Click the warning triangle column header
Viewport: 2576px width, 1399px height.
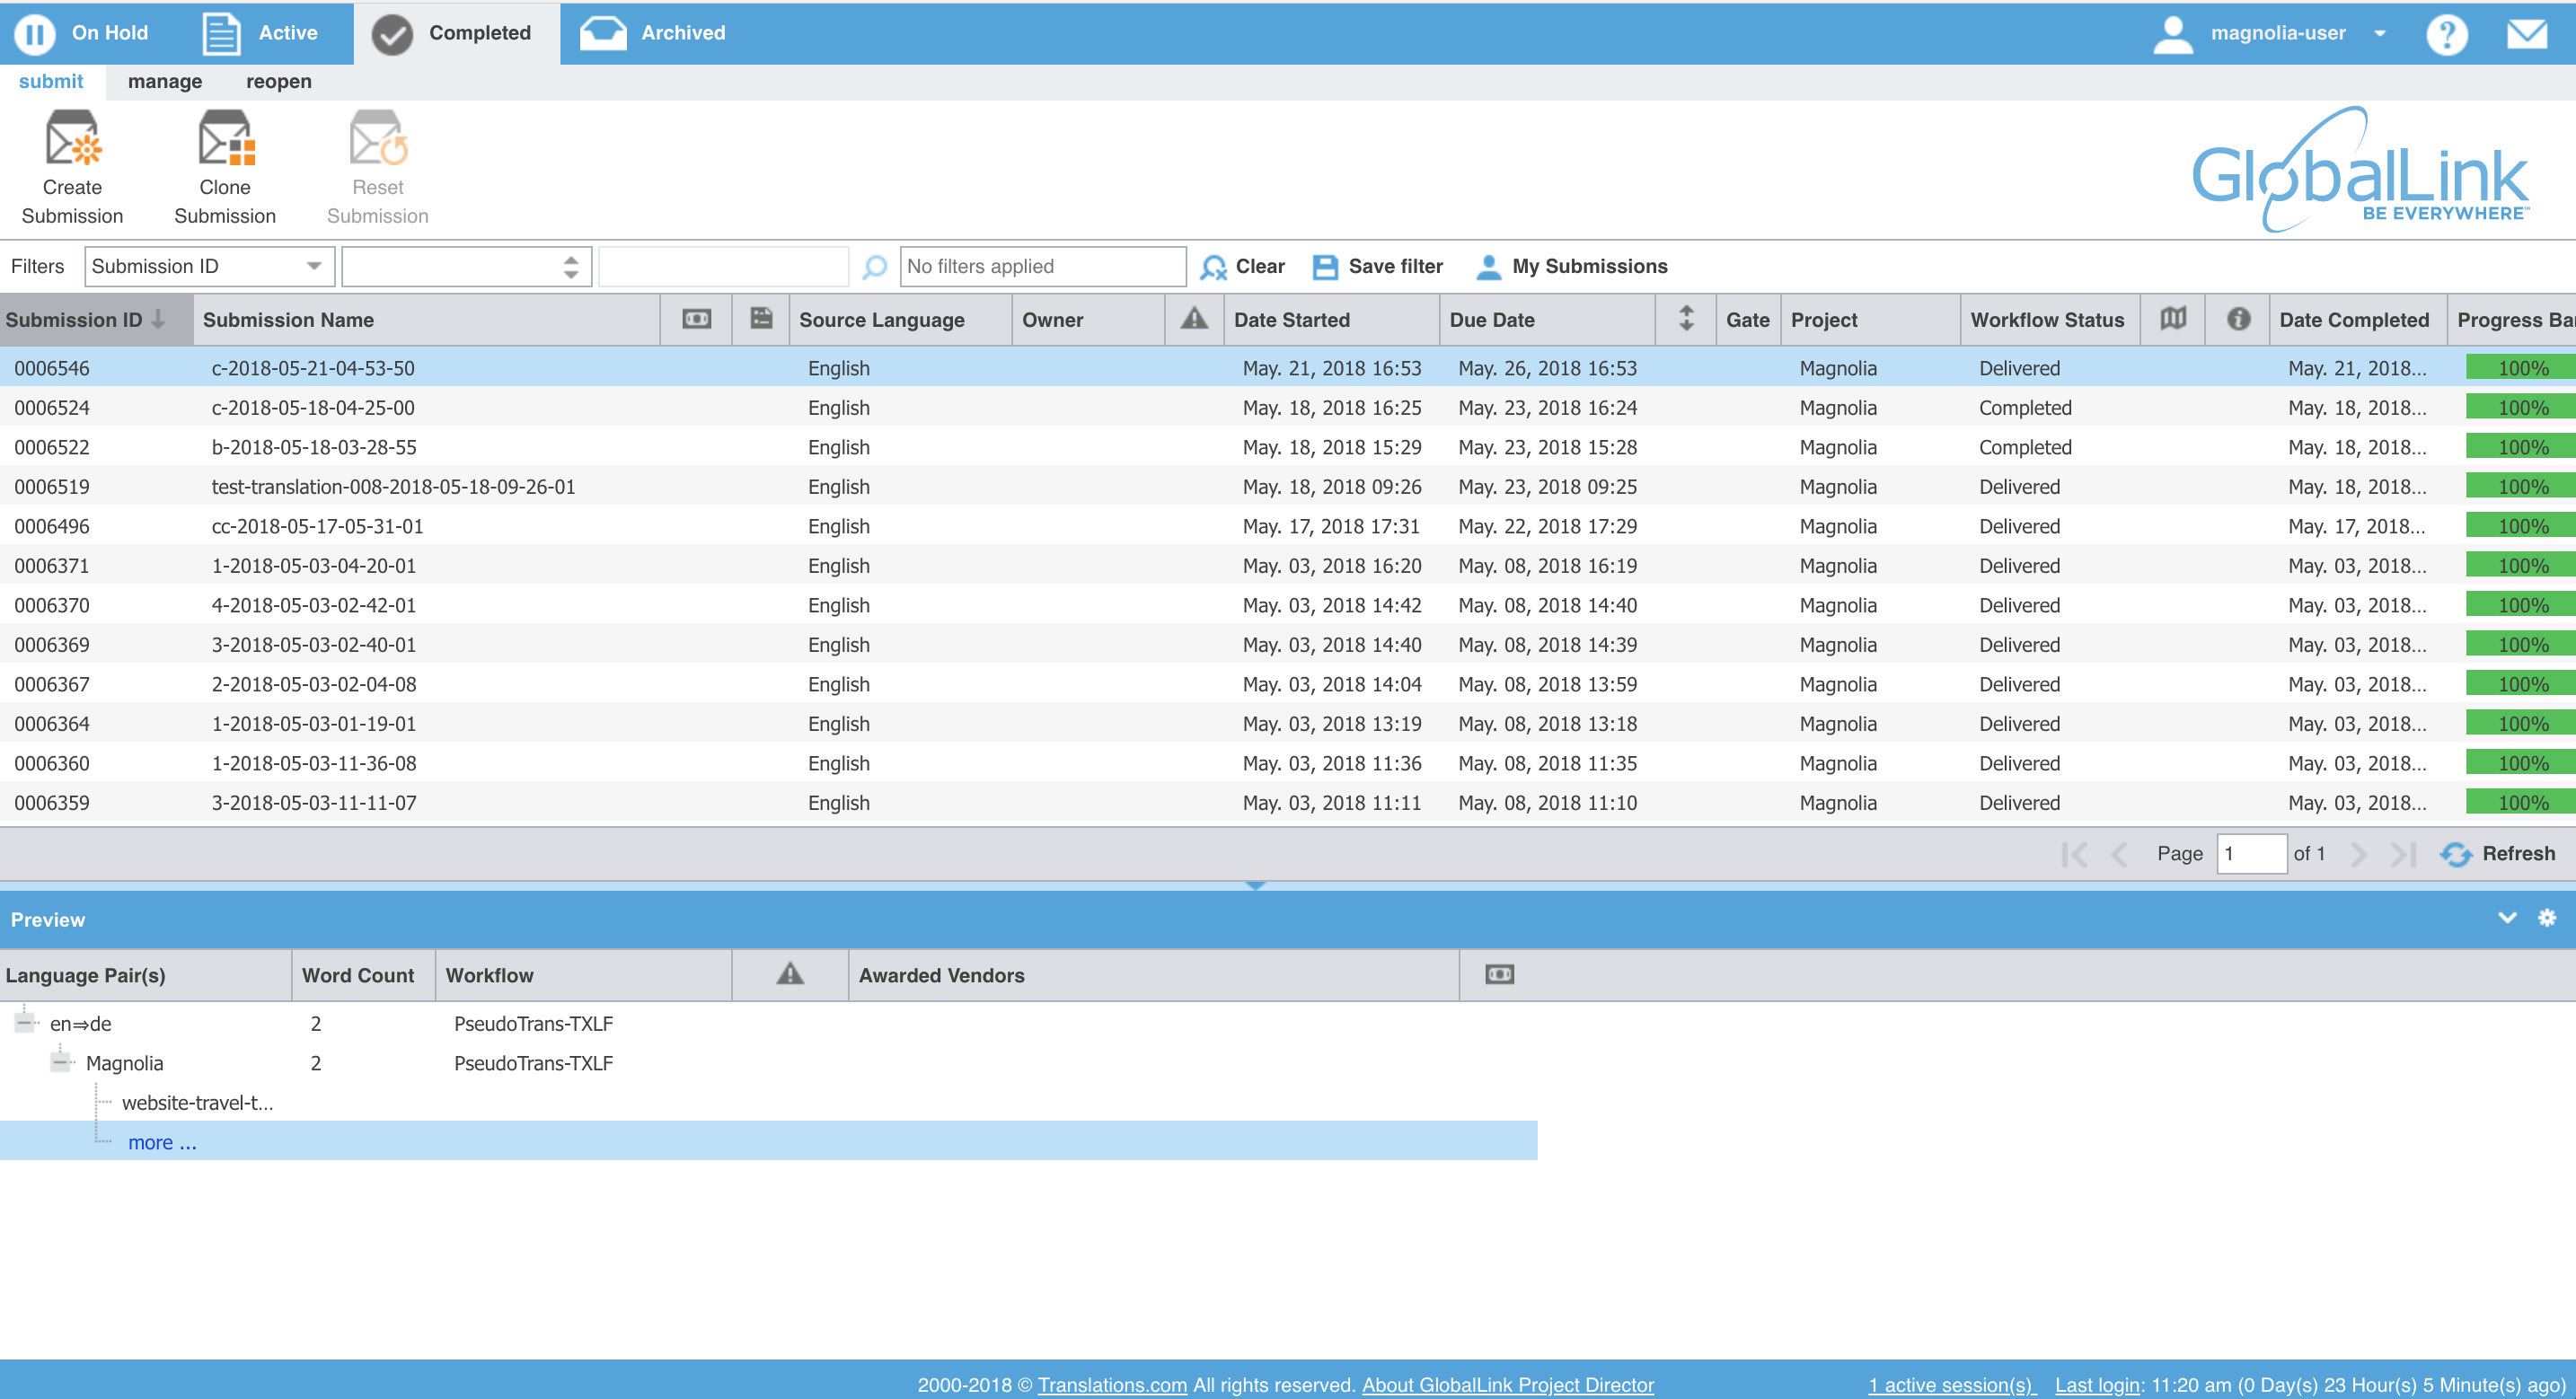tap(1193, 319)
